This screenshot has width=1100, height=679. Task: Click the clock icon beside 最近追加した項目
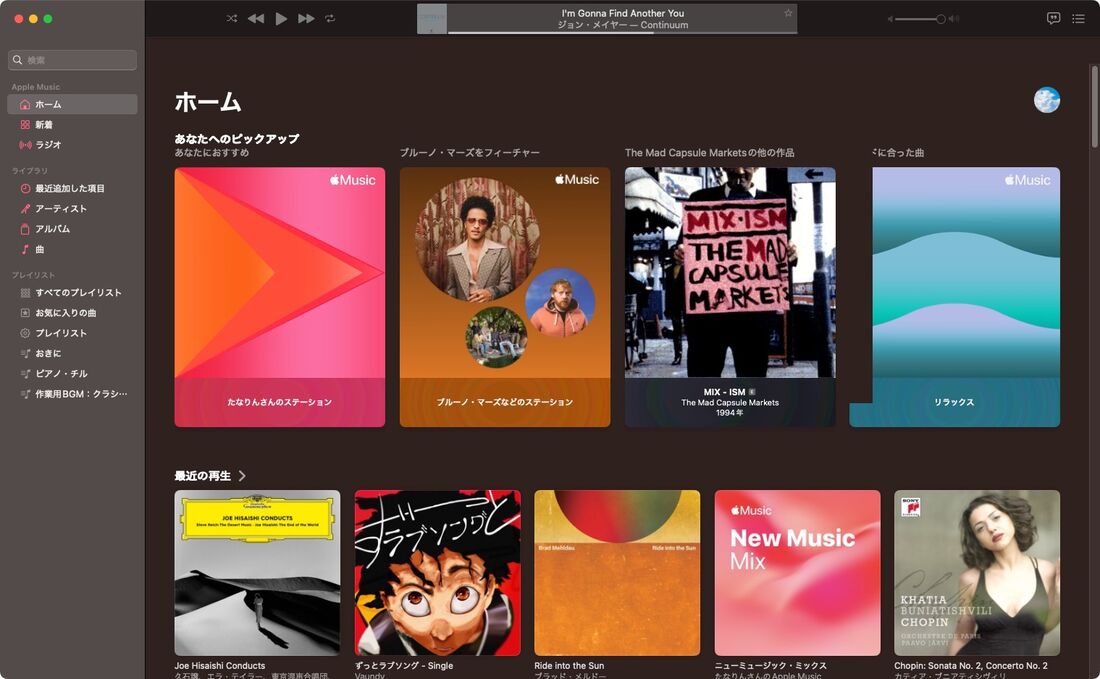25,188
